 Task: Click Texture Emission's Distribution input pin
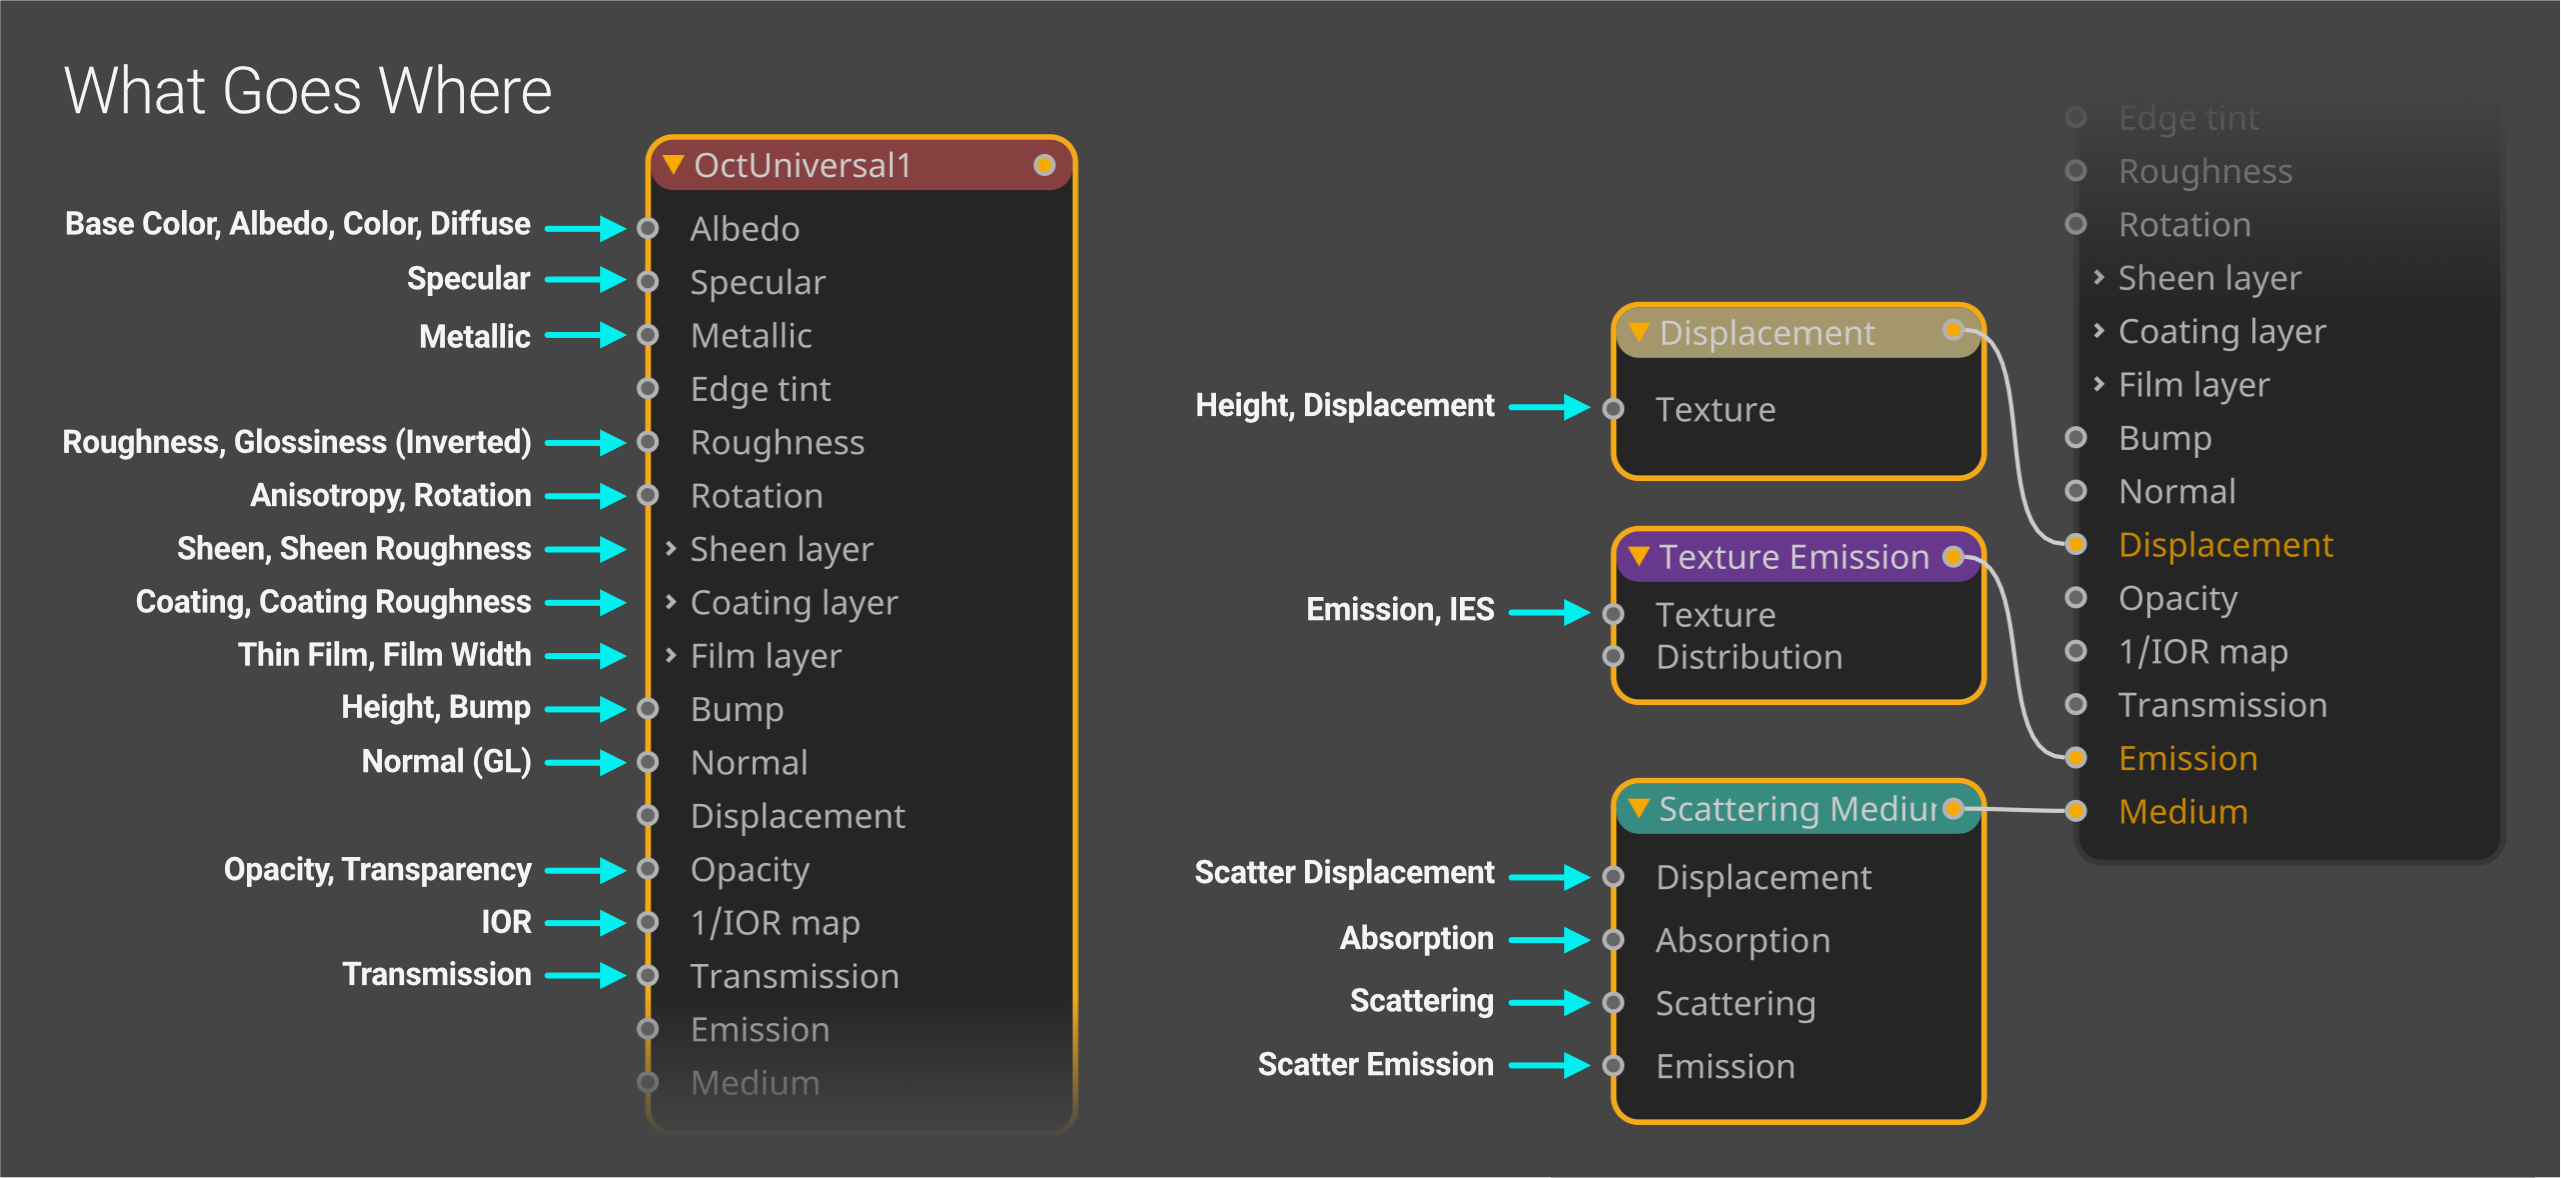(1613, 656)
